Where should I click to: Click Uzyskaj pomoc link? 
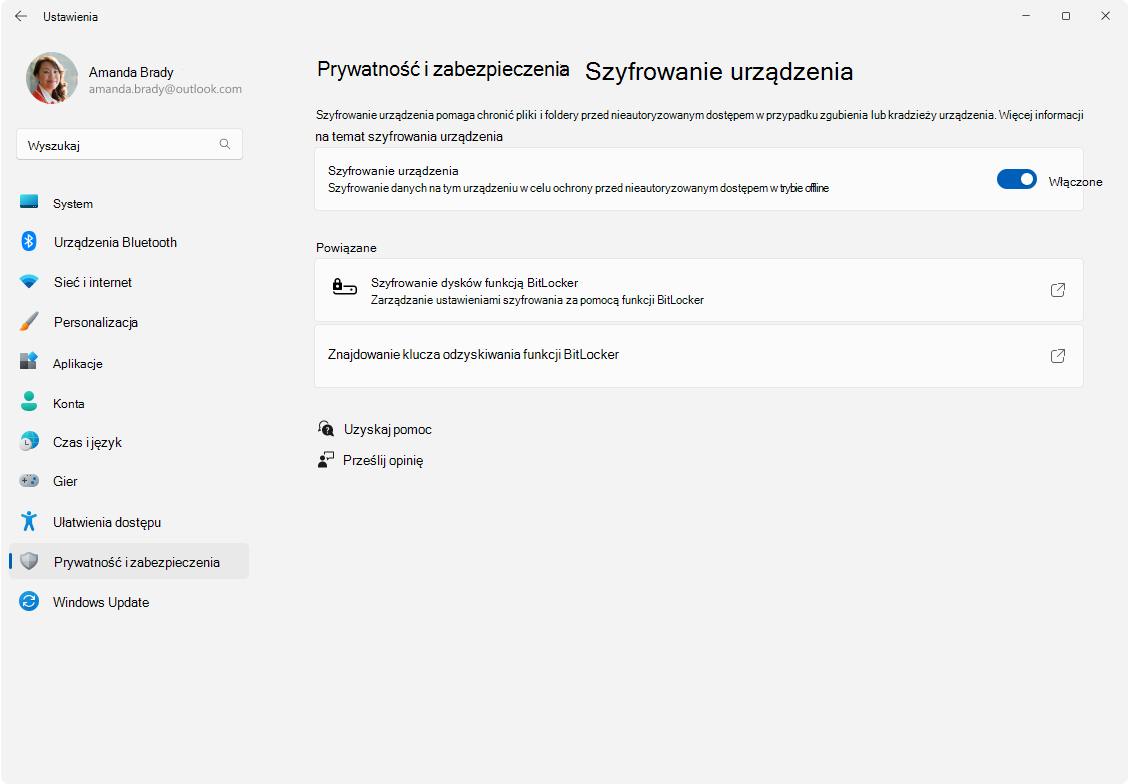pyautogui.click(x=387, y=429)
